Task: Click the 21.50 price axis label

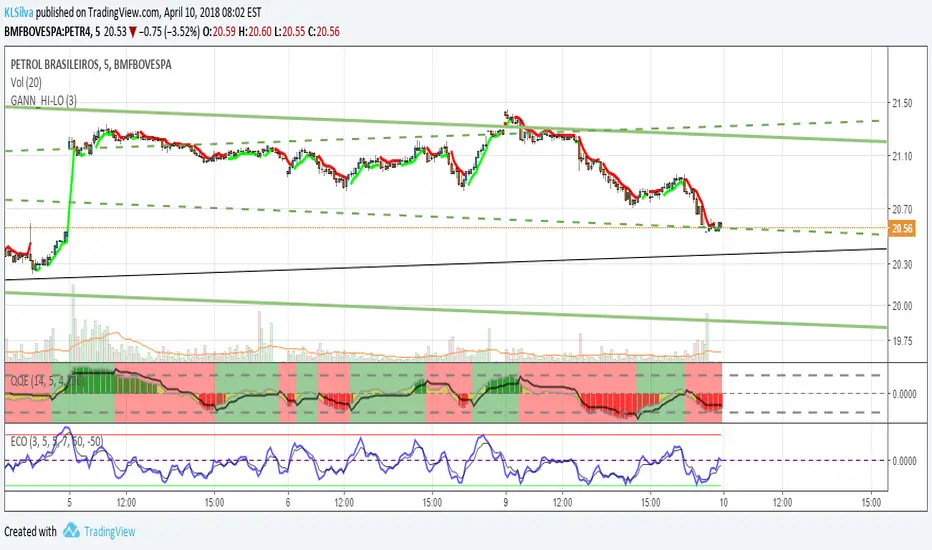Action: pos(902,103)
